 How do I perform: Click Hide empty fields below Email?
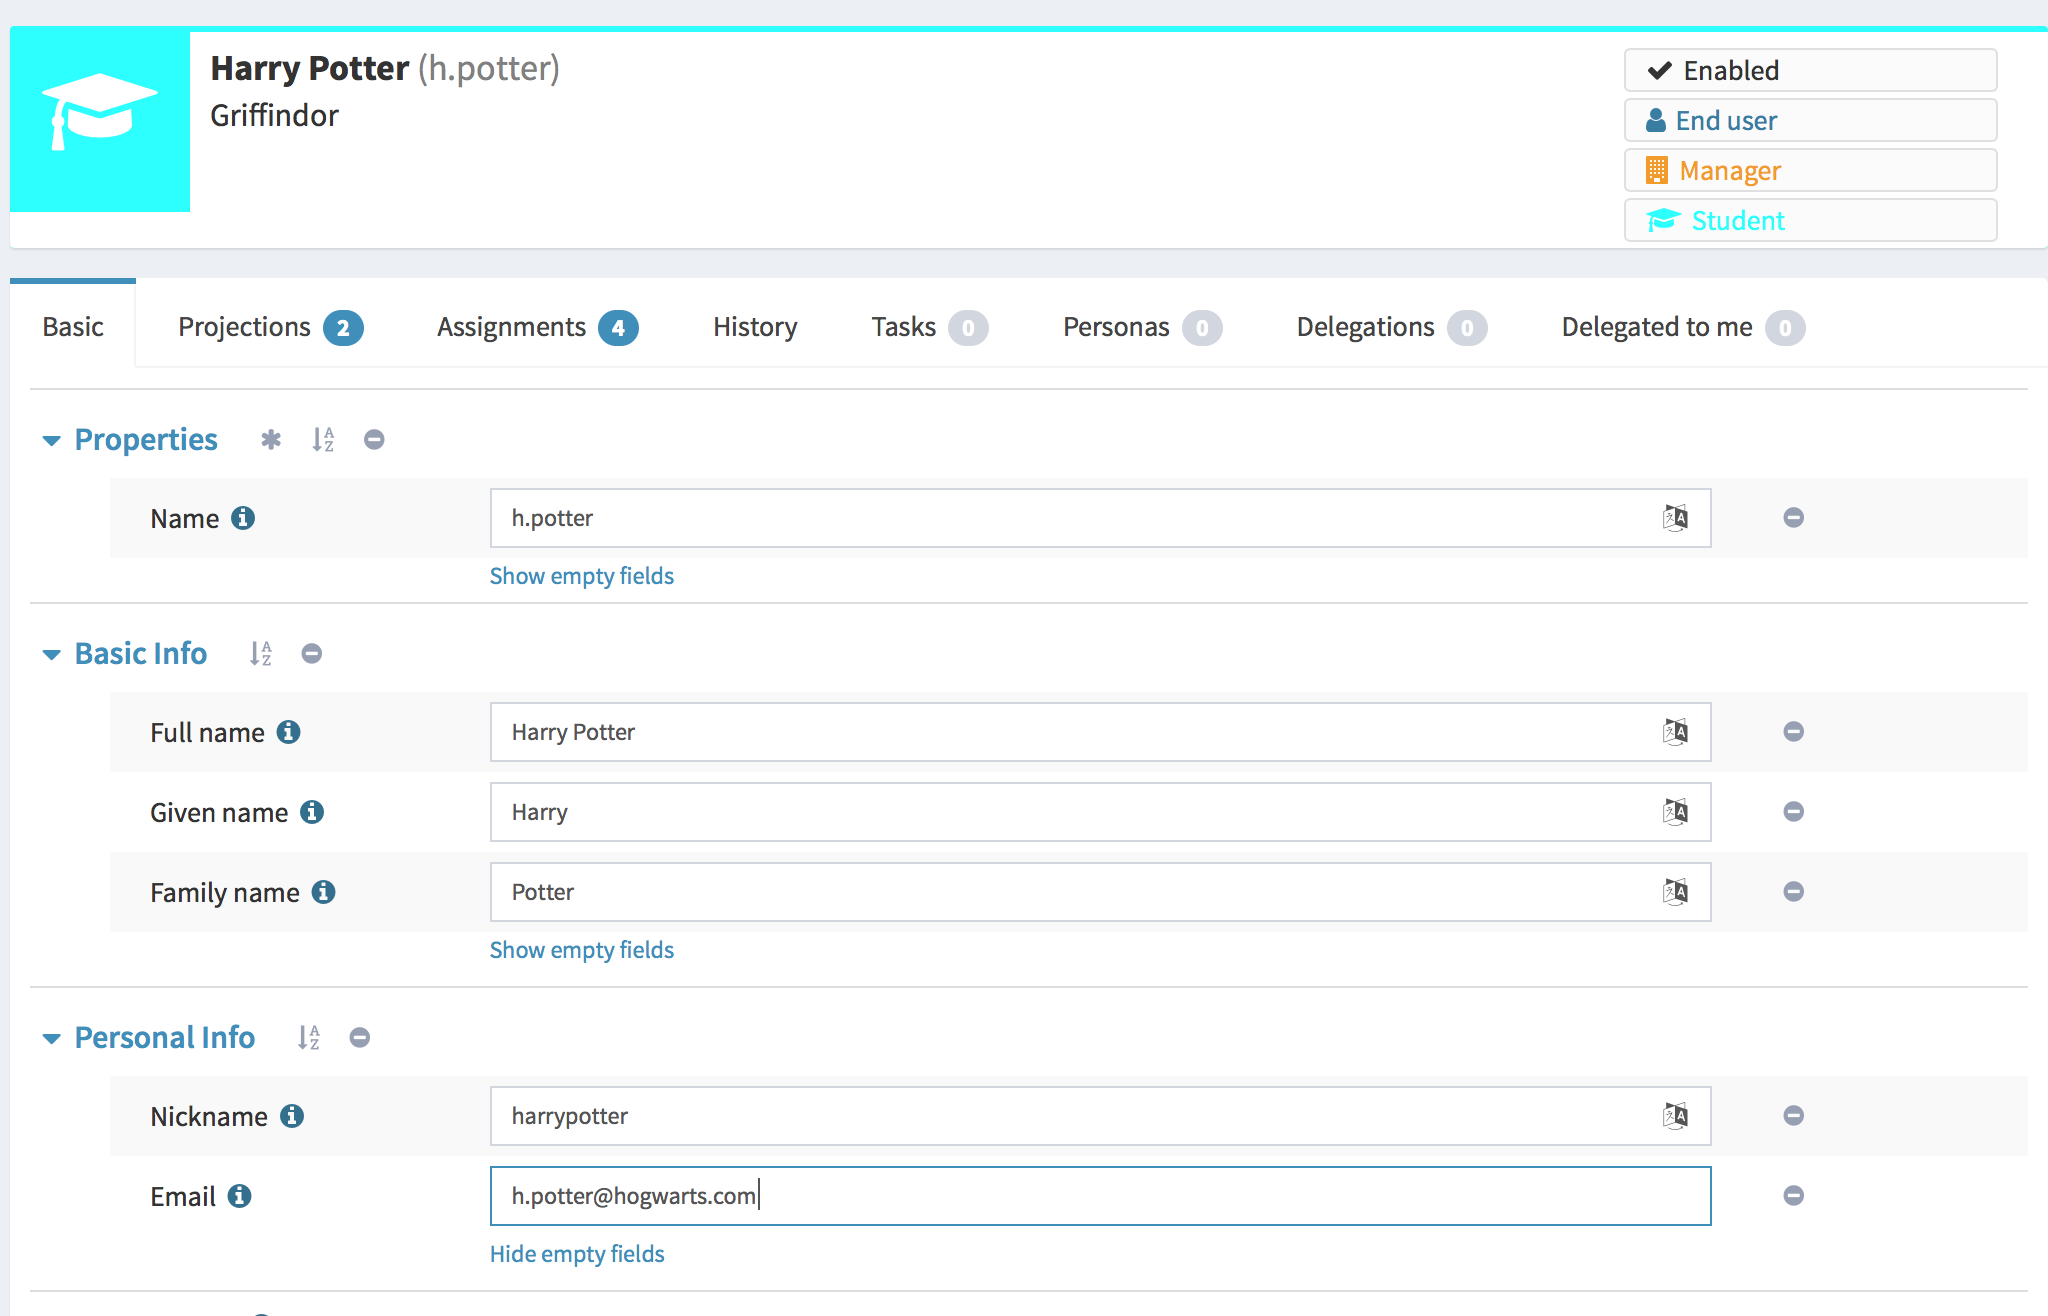(577, 1253)
